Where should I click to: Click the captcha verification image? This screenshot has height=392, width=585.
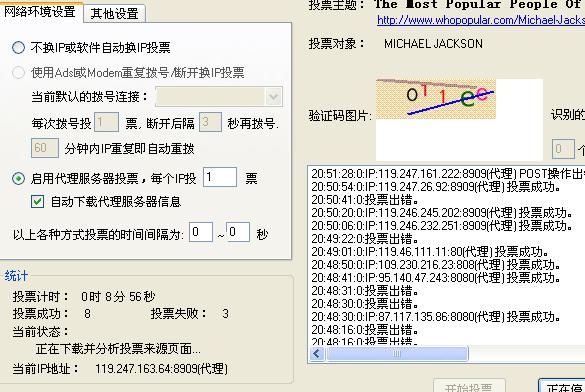436,99
